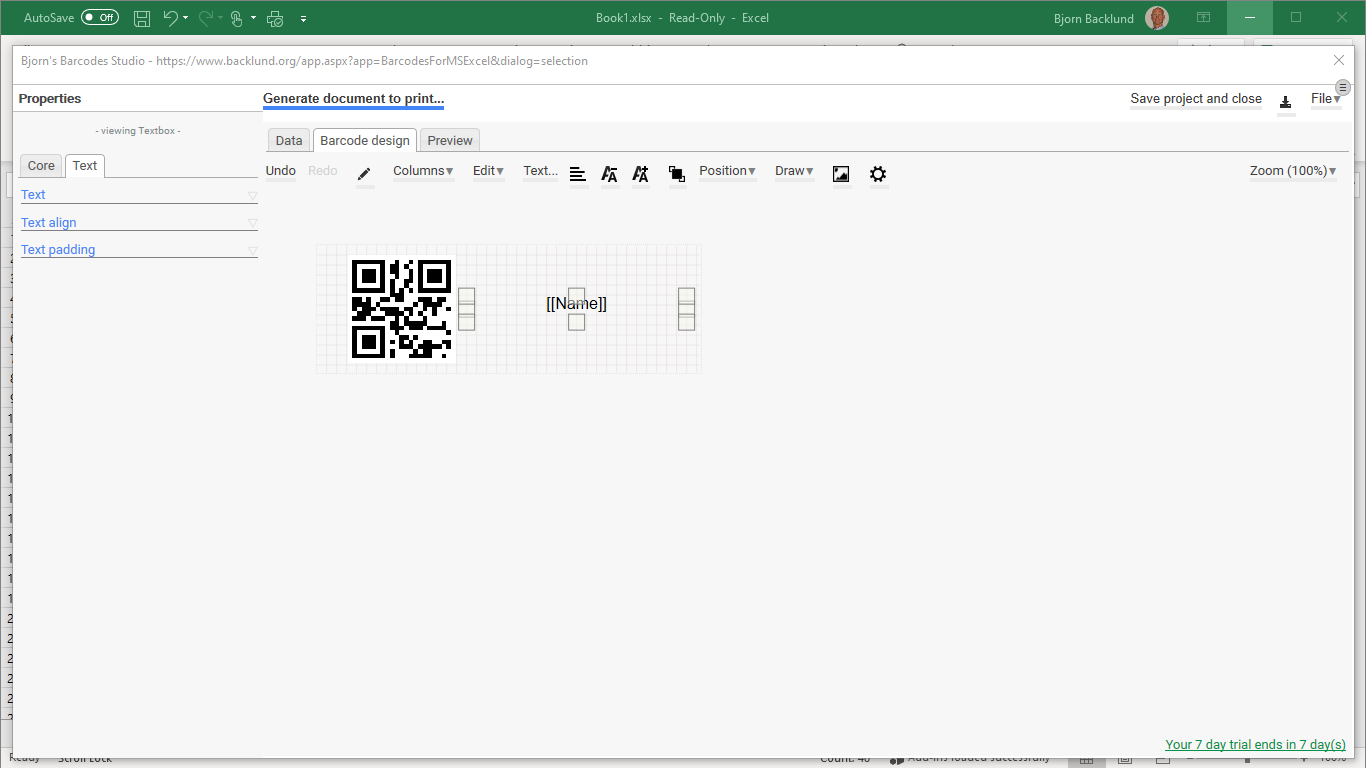Click Excel's Undo arrow icon
Image resolution: width=1366 pixels, height=768 pixels.
[x=170, y=18]
